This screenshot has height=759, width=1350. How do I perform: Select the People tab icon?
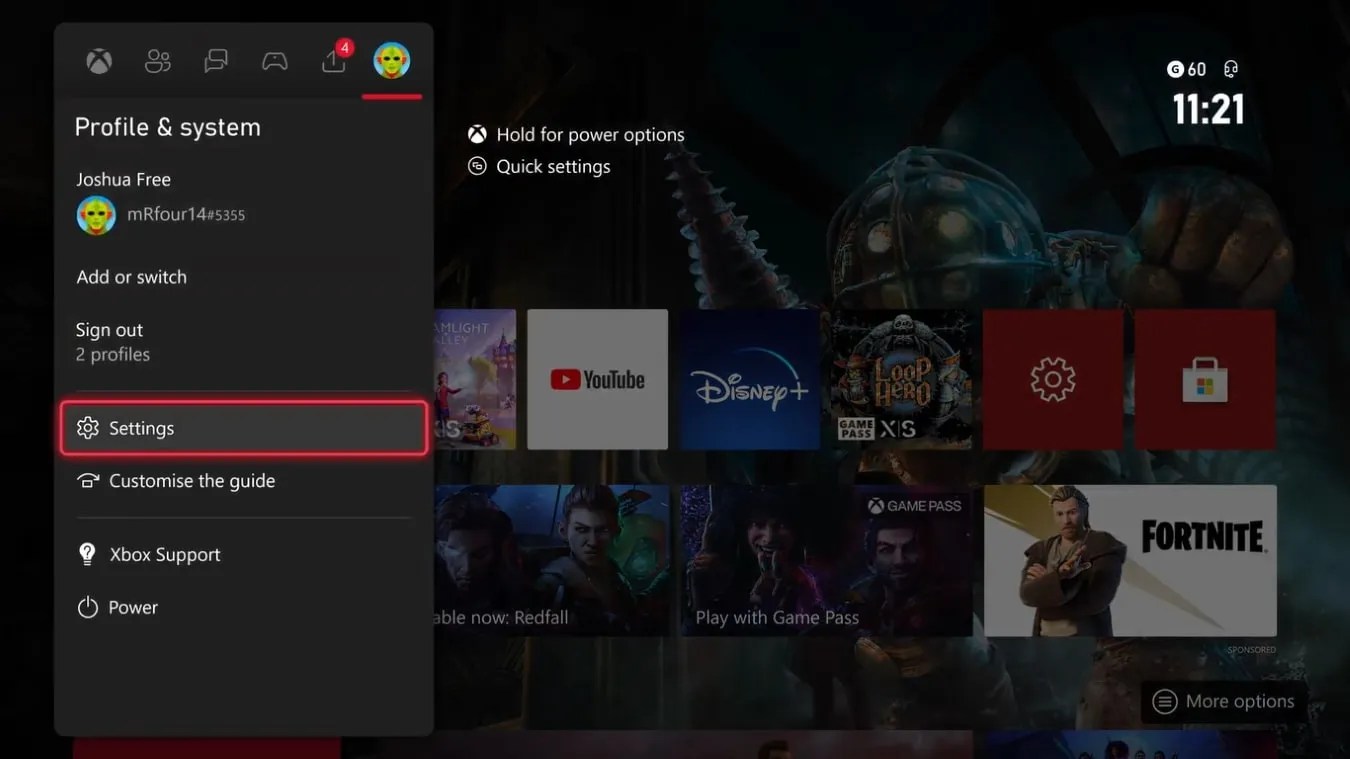[x=156, y=60]
